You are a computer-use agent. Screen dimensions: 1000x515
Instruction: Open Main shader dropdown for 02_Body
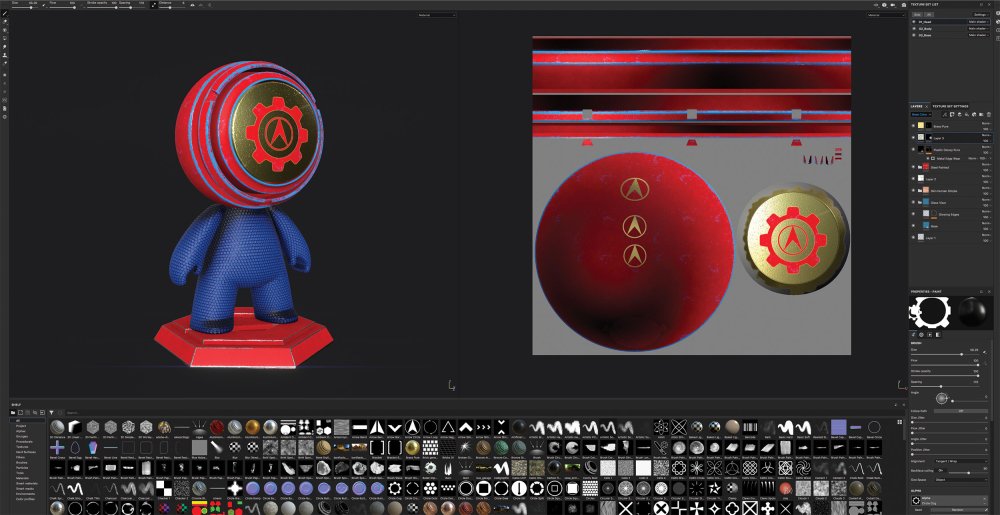pyautogui.click(x=979, y=29)
